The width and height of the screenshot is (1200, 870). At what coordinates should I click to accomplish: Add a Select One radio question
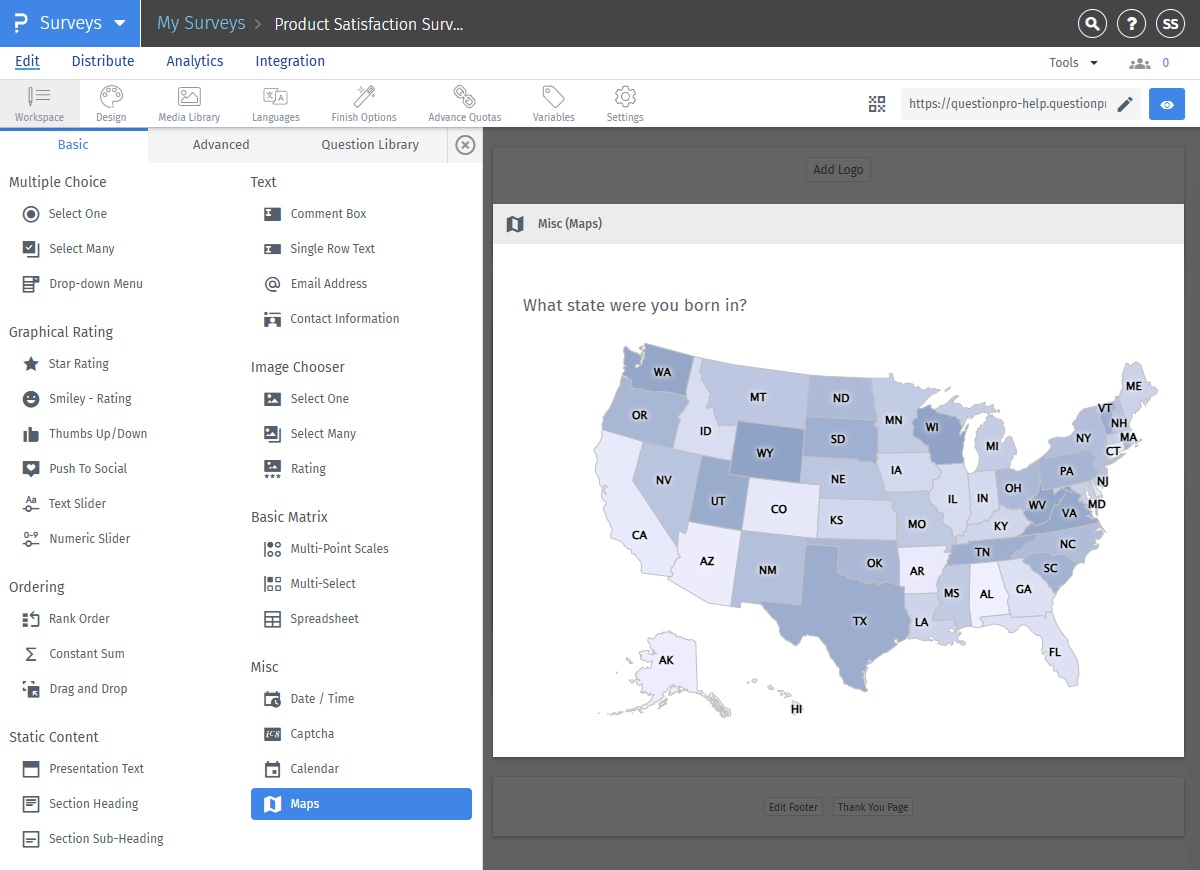[x=77, y=214]
